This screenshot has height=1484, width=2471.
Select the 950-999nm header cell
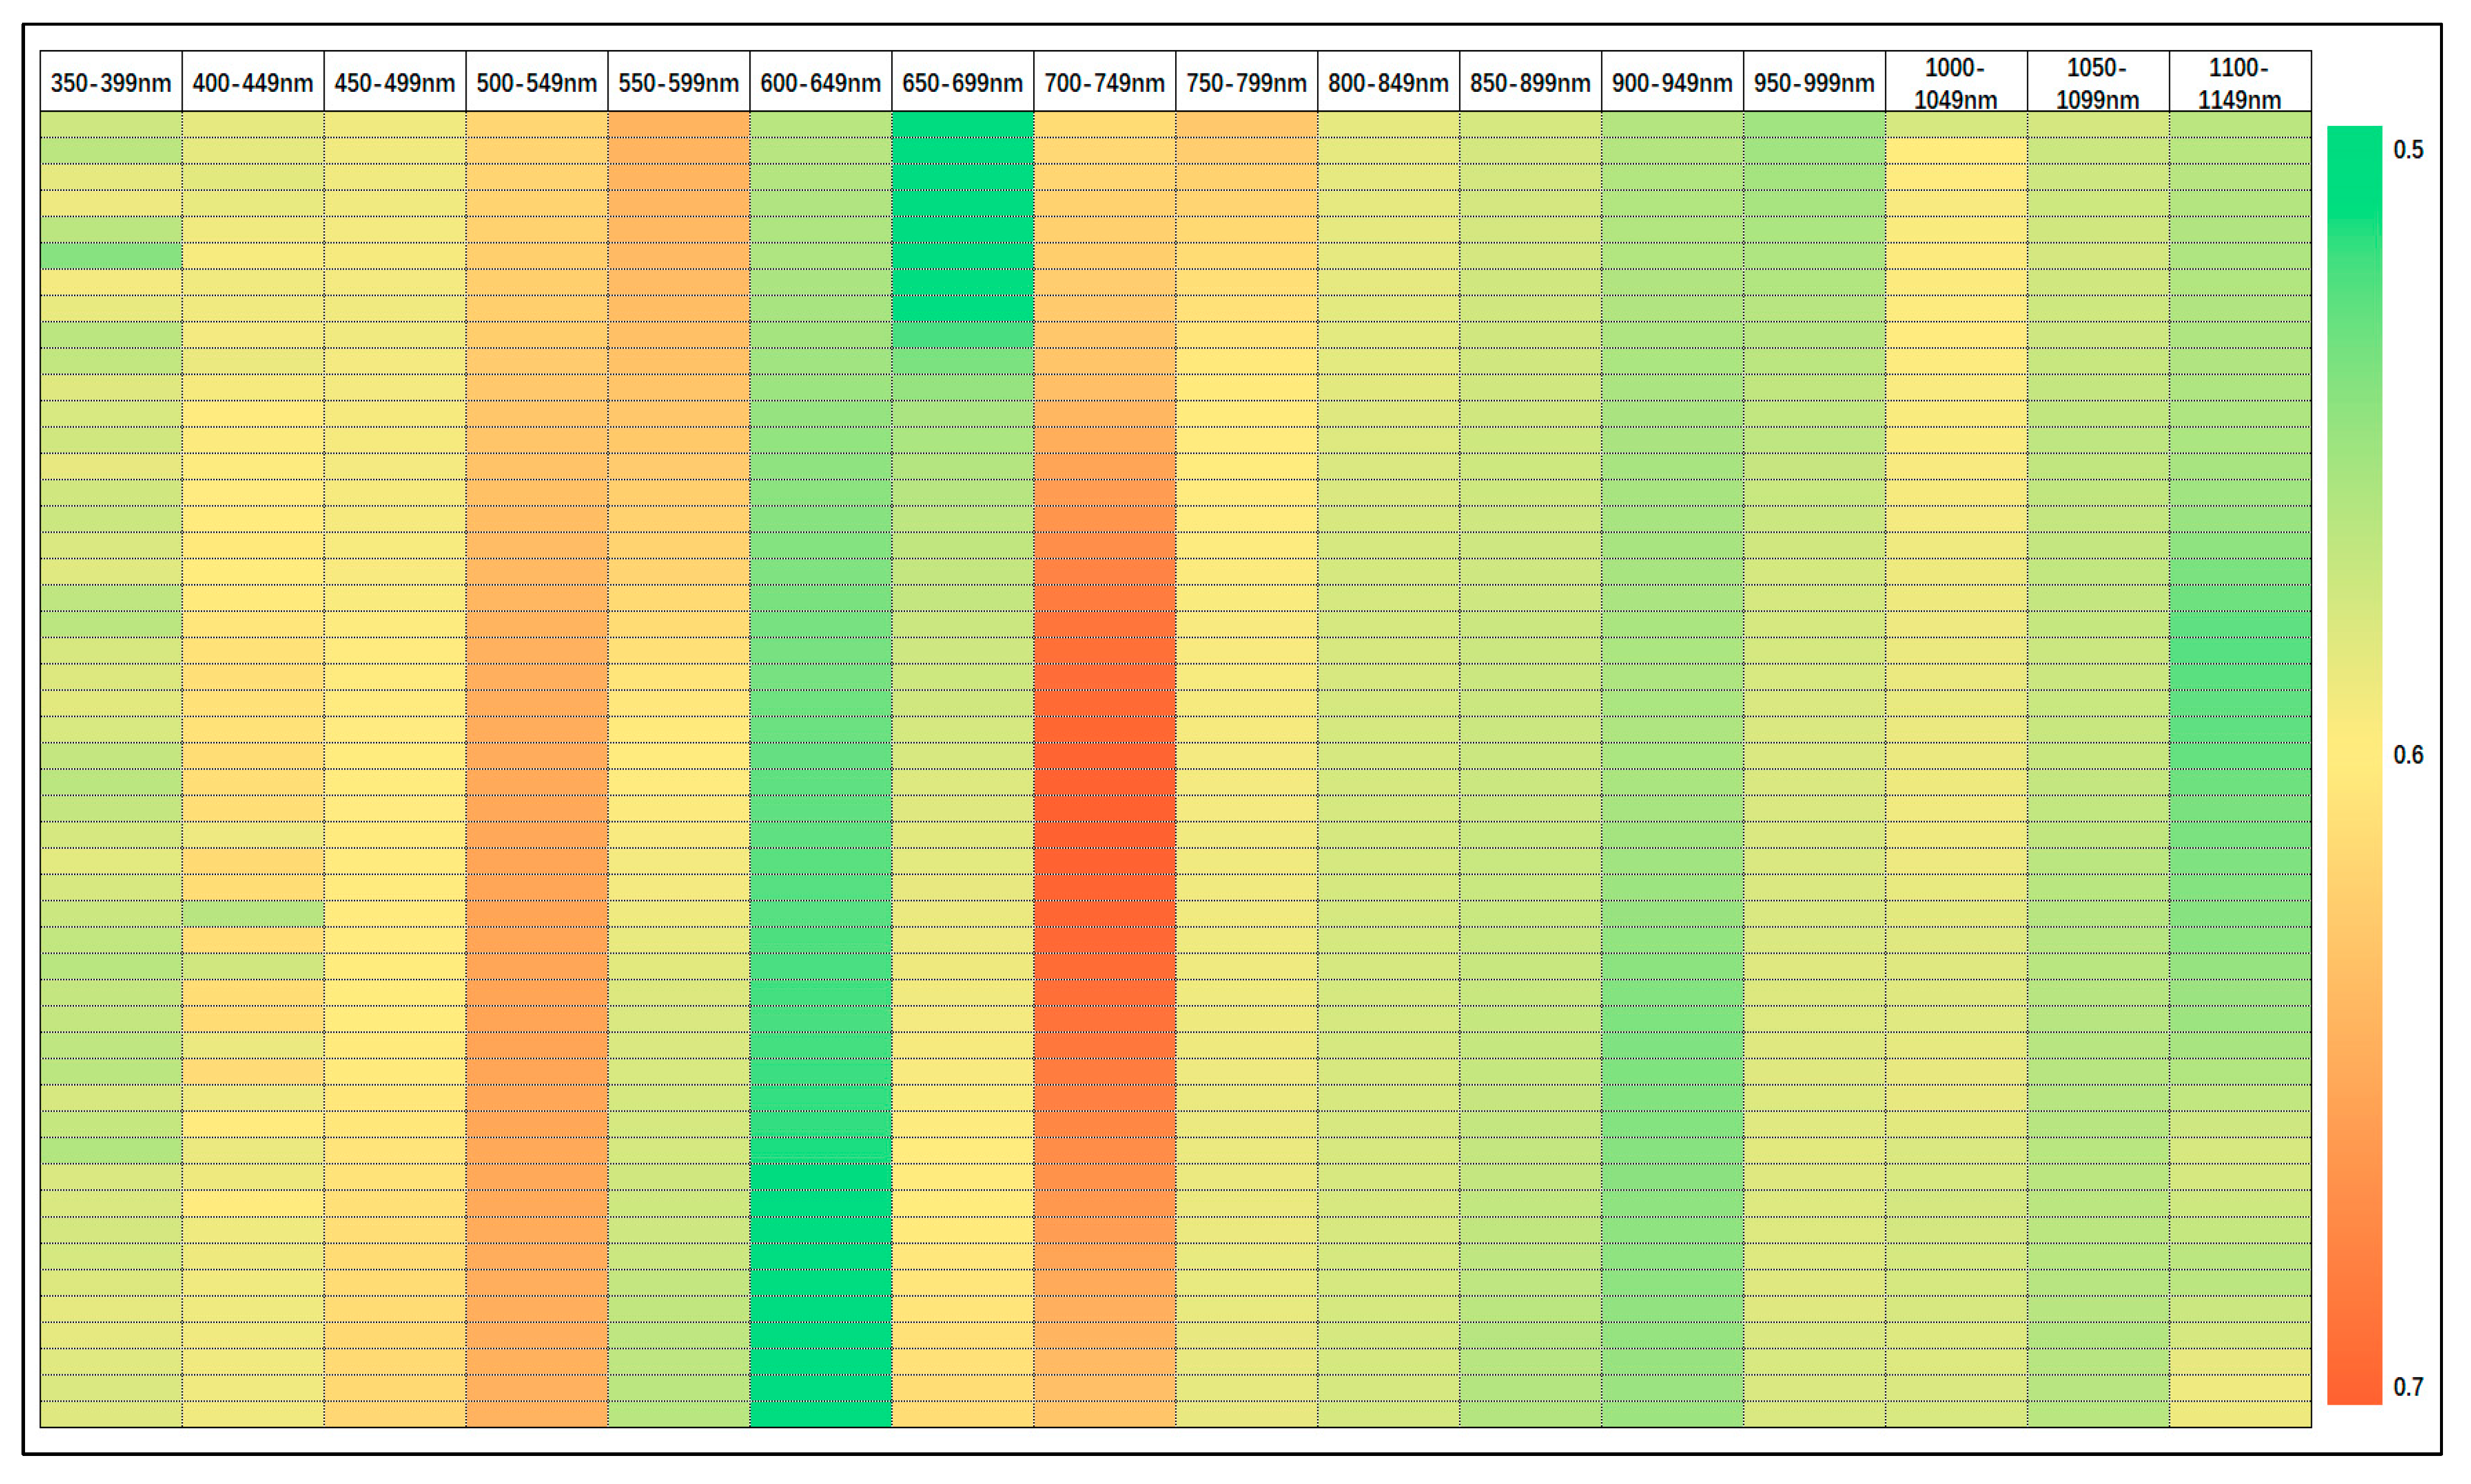(1815, 82)
